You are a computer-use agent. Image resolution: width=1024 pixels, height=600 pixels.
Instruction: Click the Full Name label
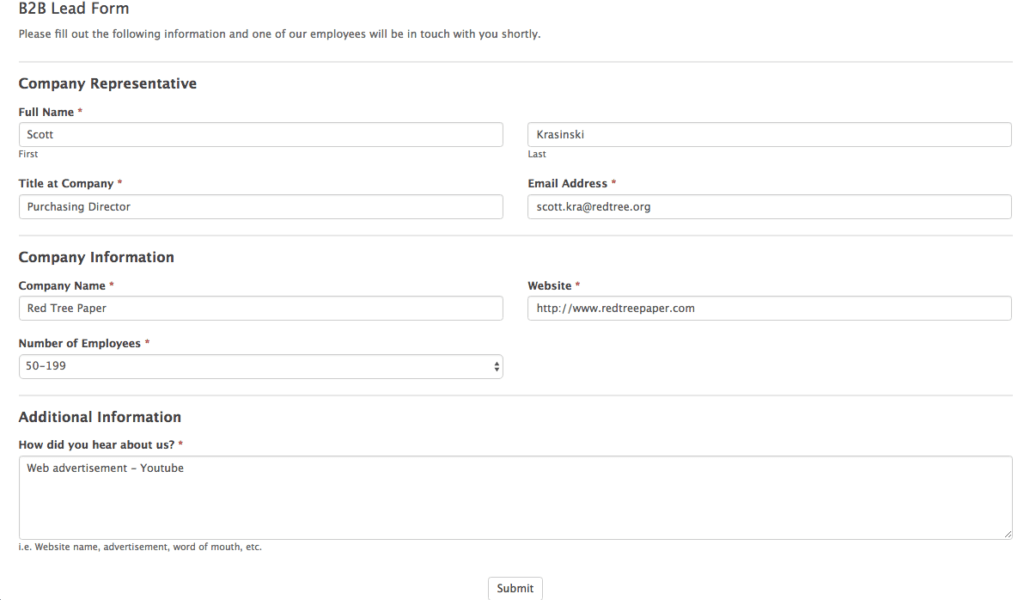(46, 112)
